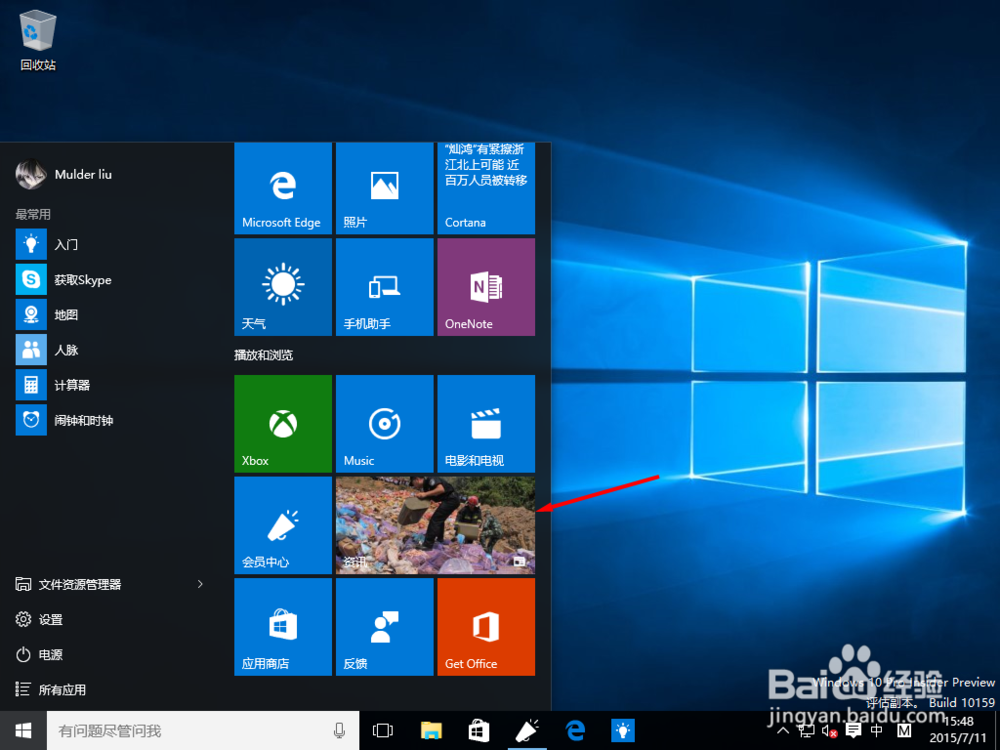The height and width of the screenshot is (750, 1000).
Task: Open the OneNote tile
Action: pos(486,287)
